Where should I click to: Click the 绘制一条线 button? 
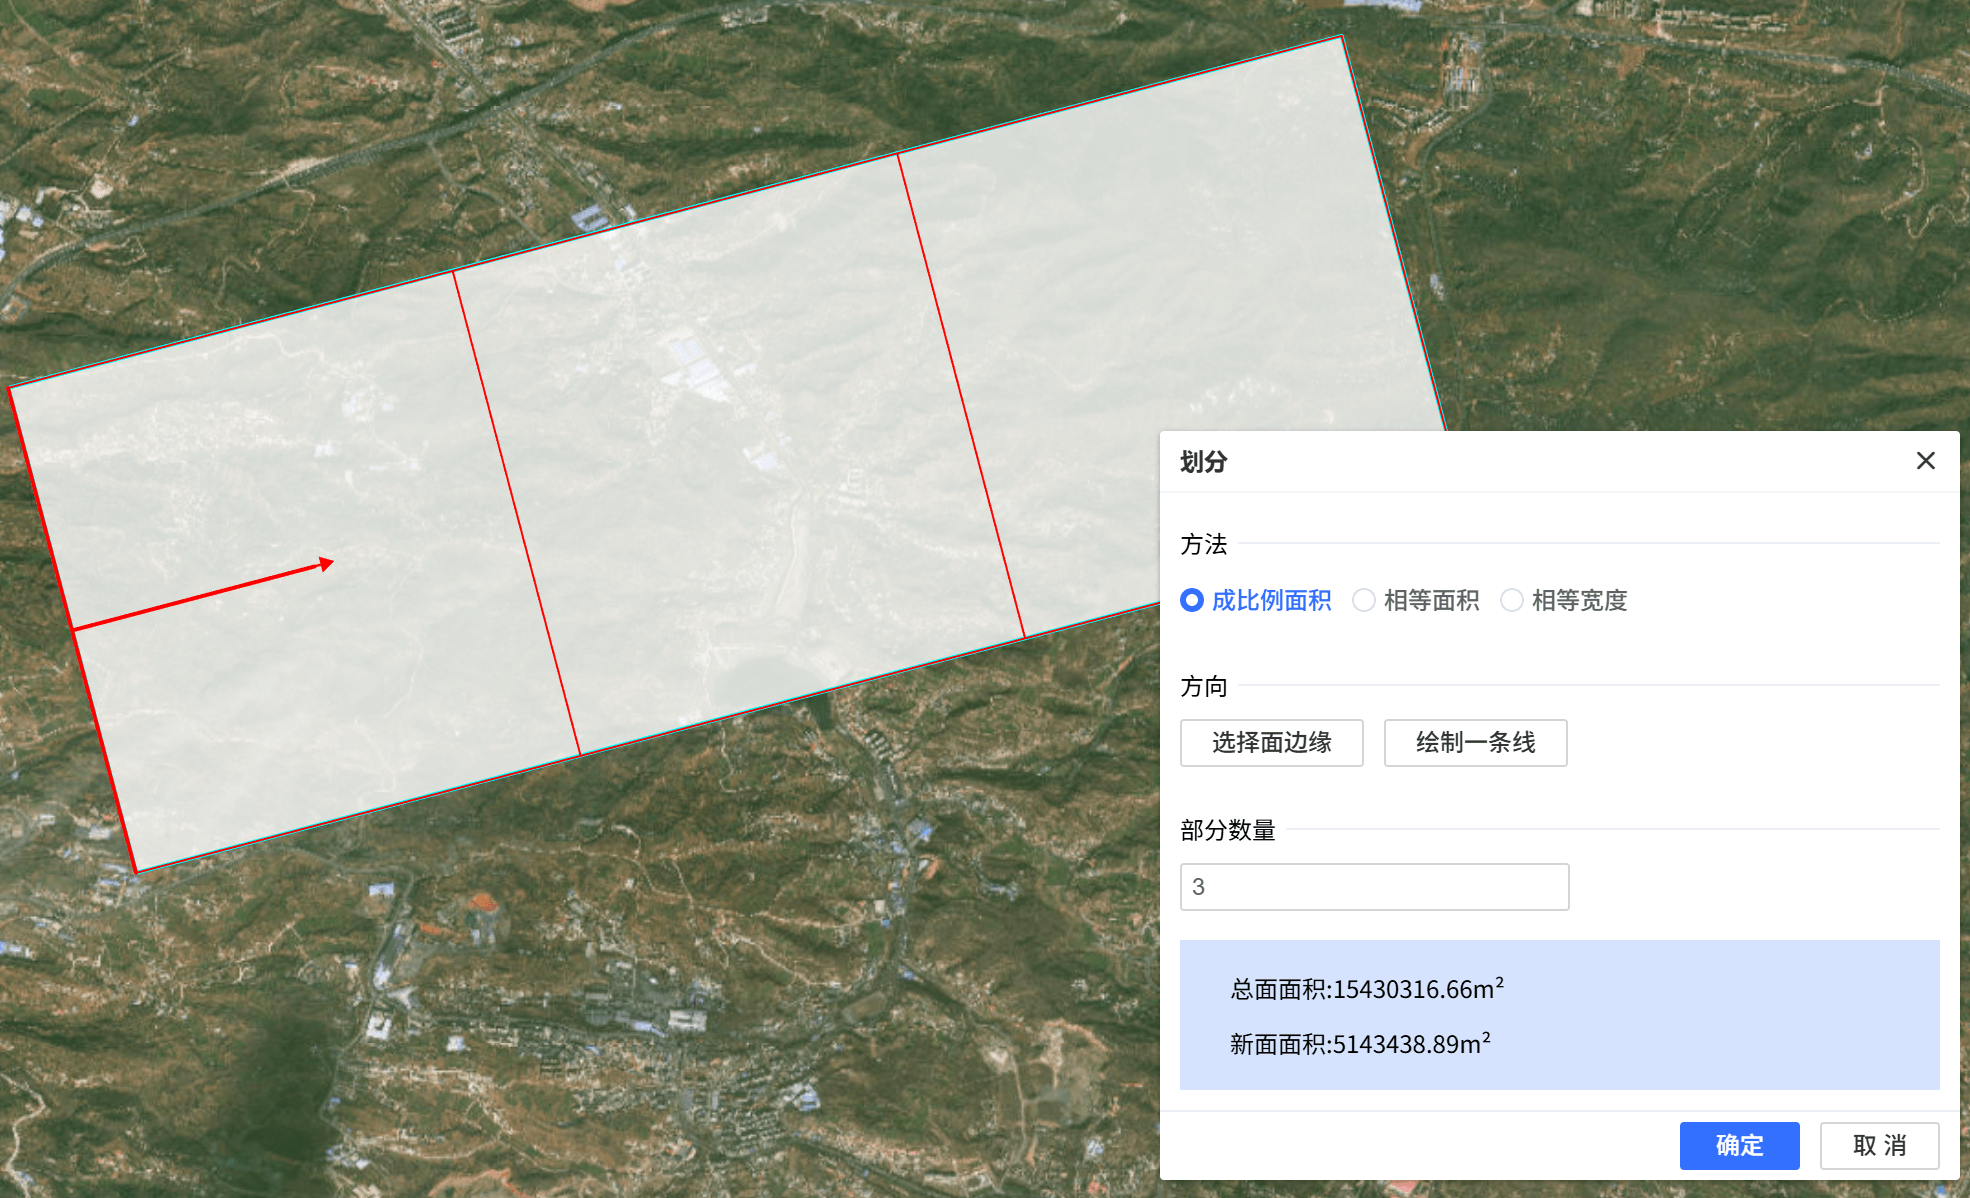pos(1475,743)
